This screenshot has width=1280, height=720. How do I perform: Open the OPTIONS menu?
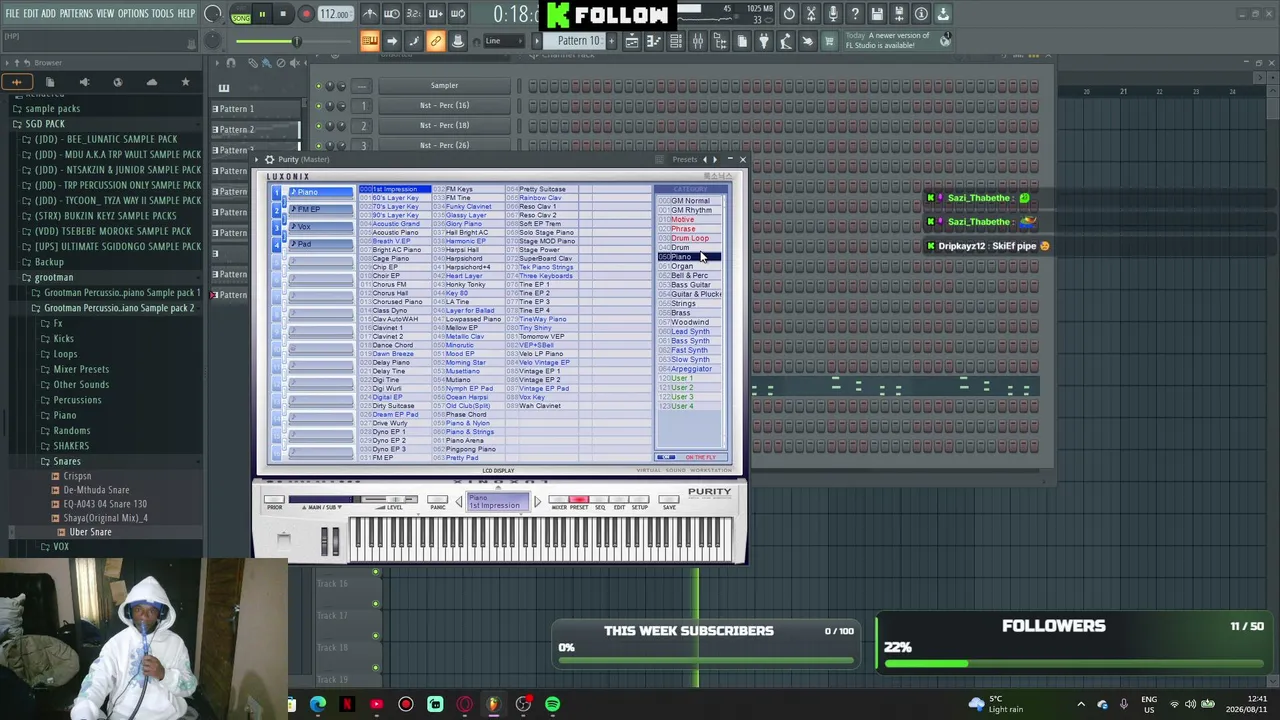133,14
